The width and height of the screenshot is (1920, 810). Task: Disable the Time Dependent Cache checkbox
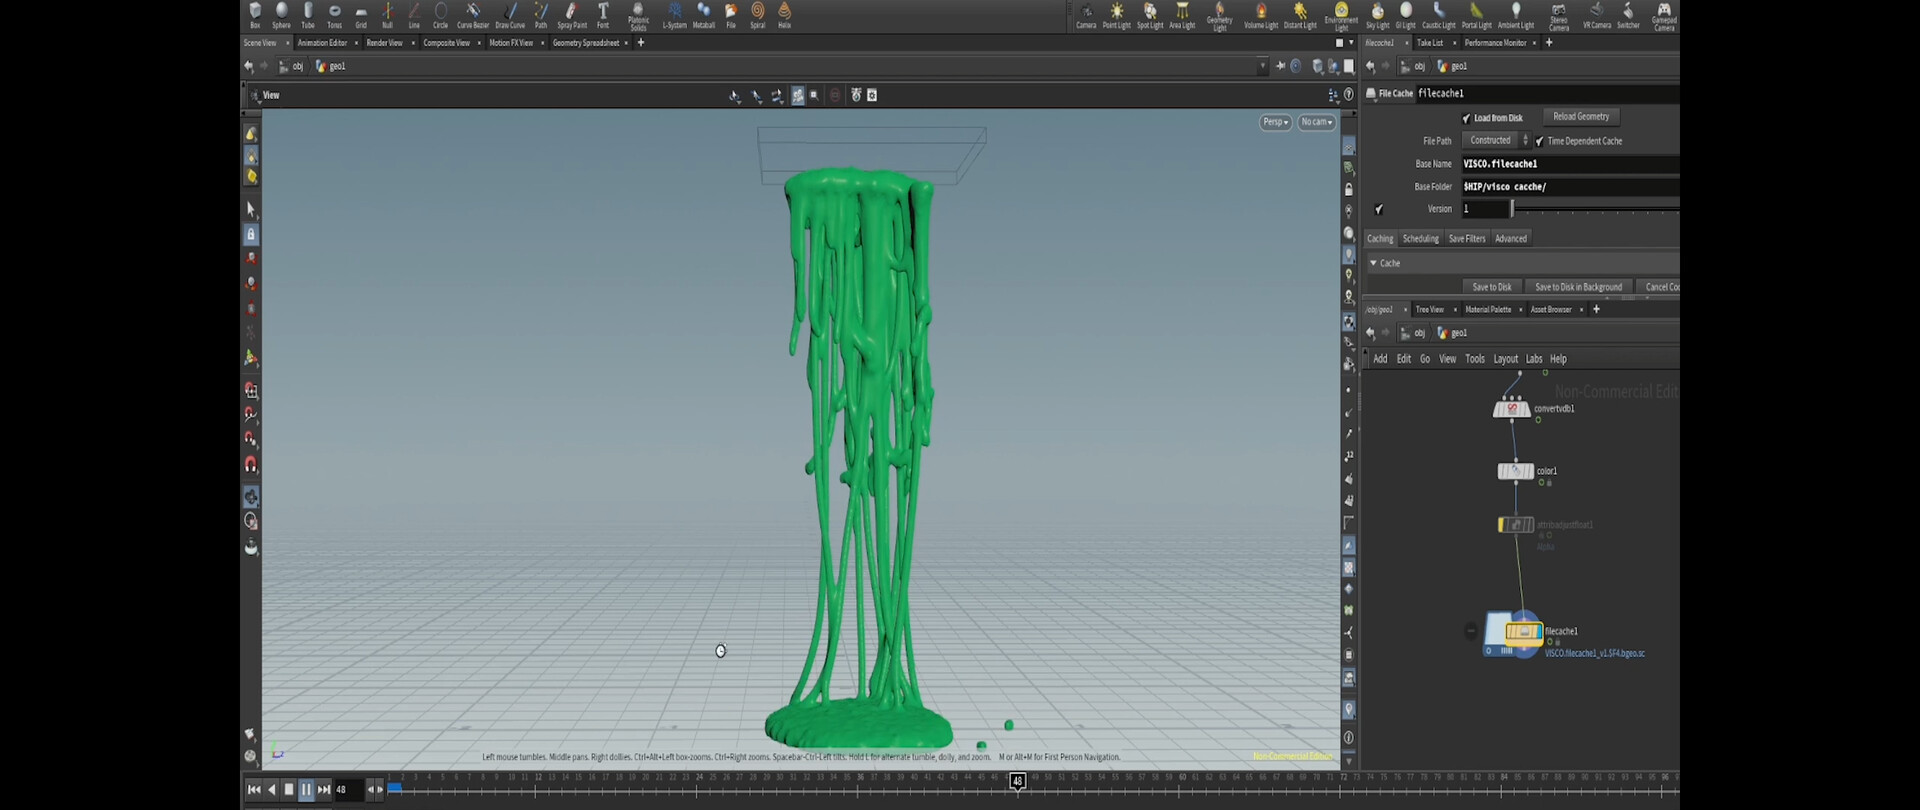point(1540,141)
